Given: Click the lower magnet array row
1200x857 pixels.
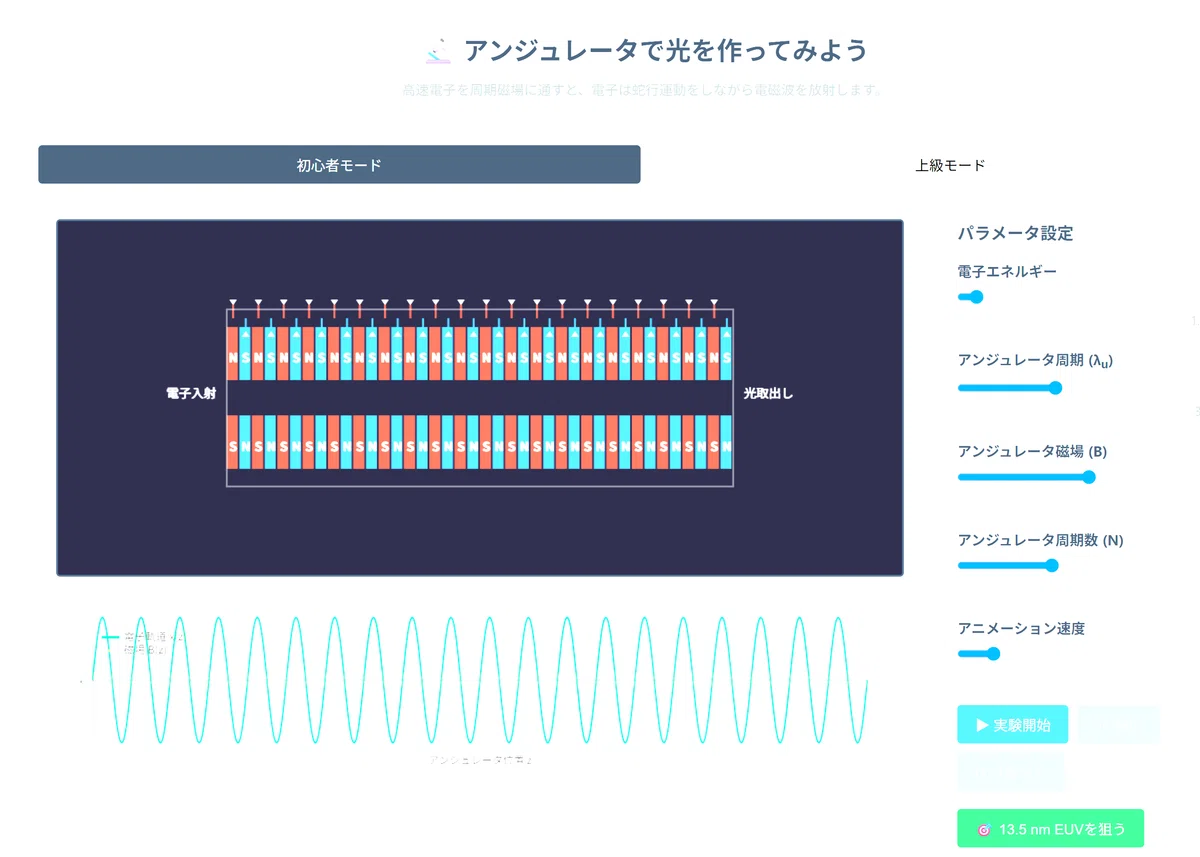Looking at the screenshot, I should [480, 442].
